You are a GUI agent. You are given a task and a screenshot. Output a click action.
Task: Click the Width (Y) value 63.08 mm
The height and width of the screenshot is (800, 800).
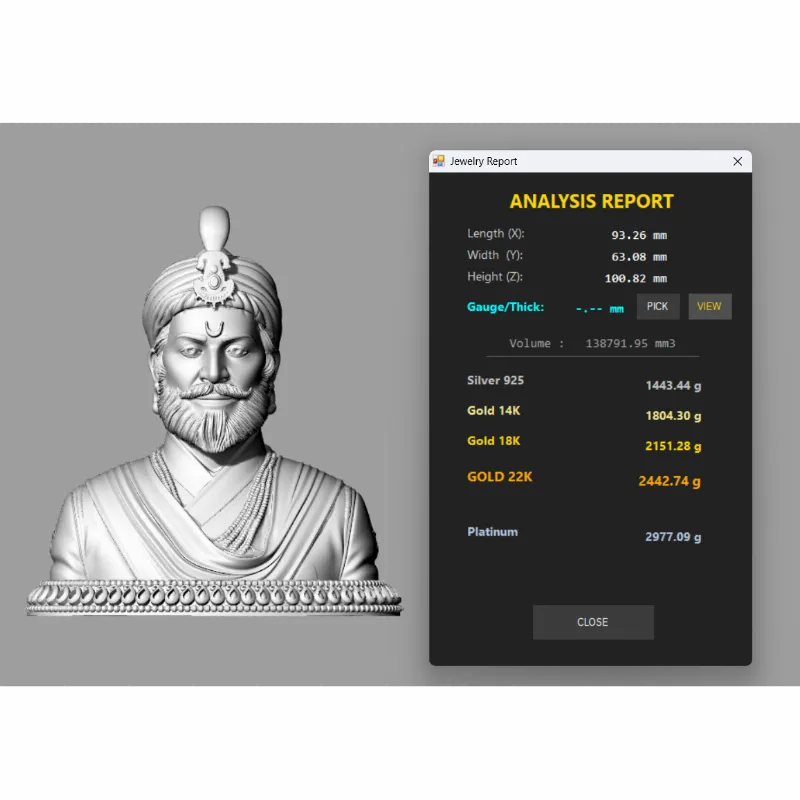click(x=638, y=257)
